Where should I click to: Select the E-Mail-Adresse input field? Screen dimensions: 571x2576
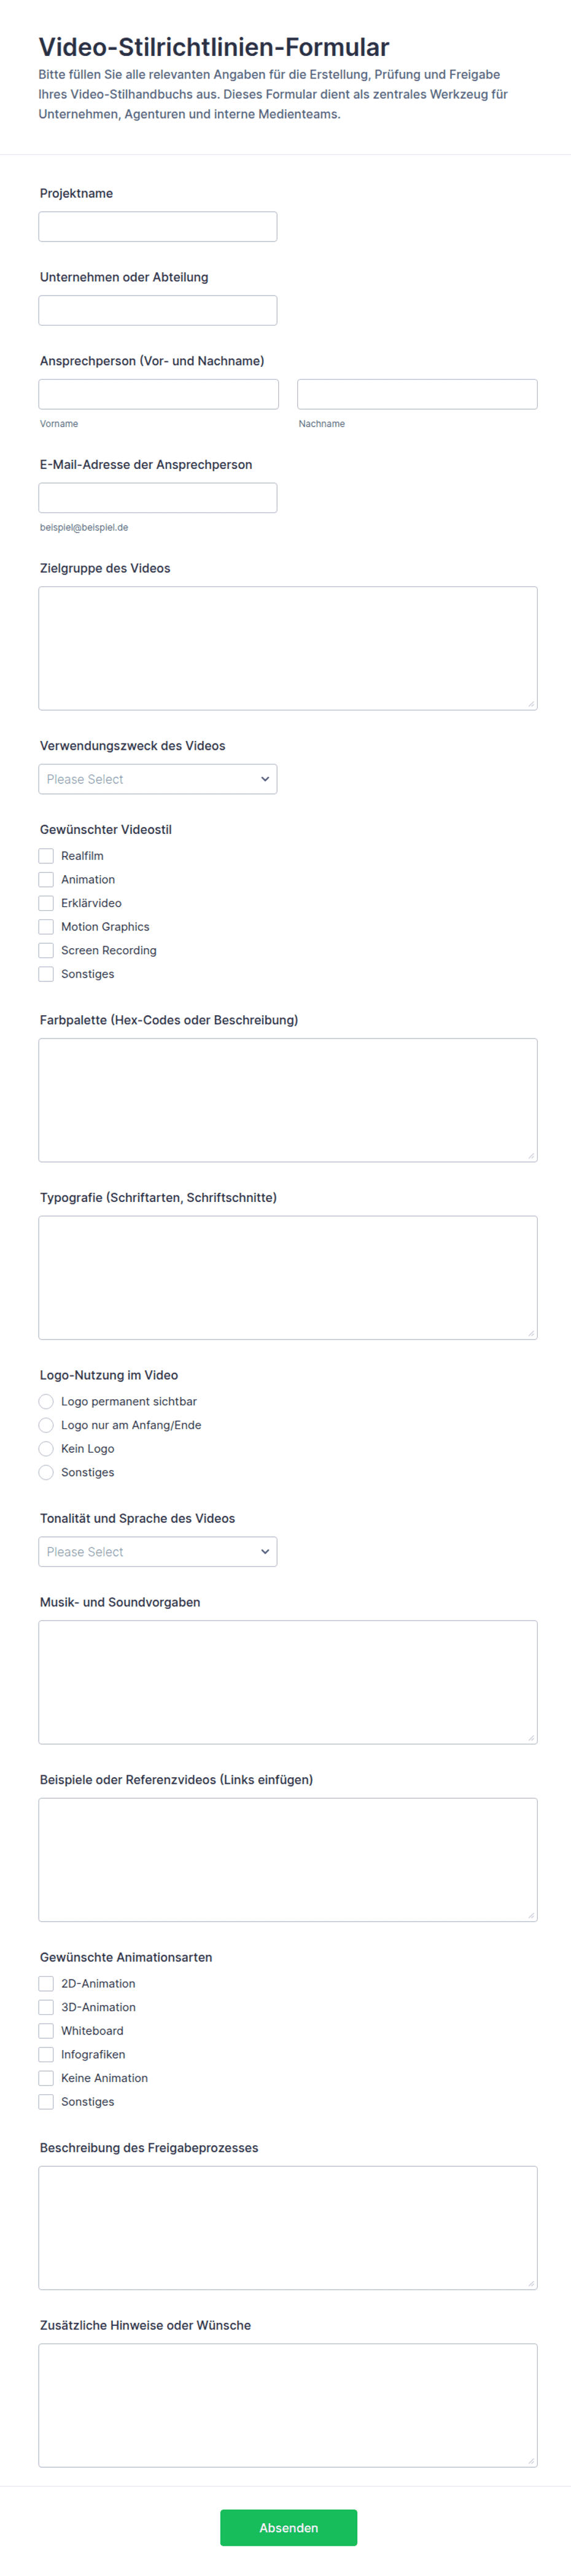pos(158,498)
